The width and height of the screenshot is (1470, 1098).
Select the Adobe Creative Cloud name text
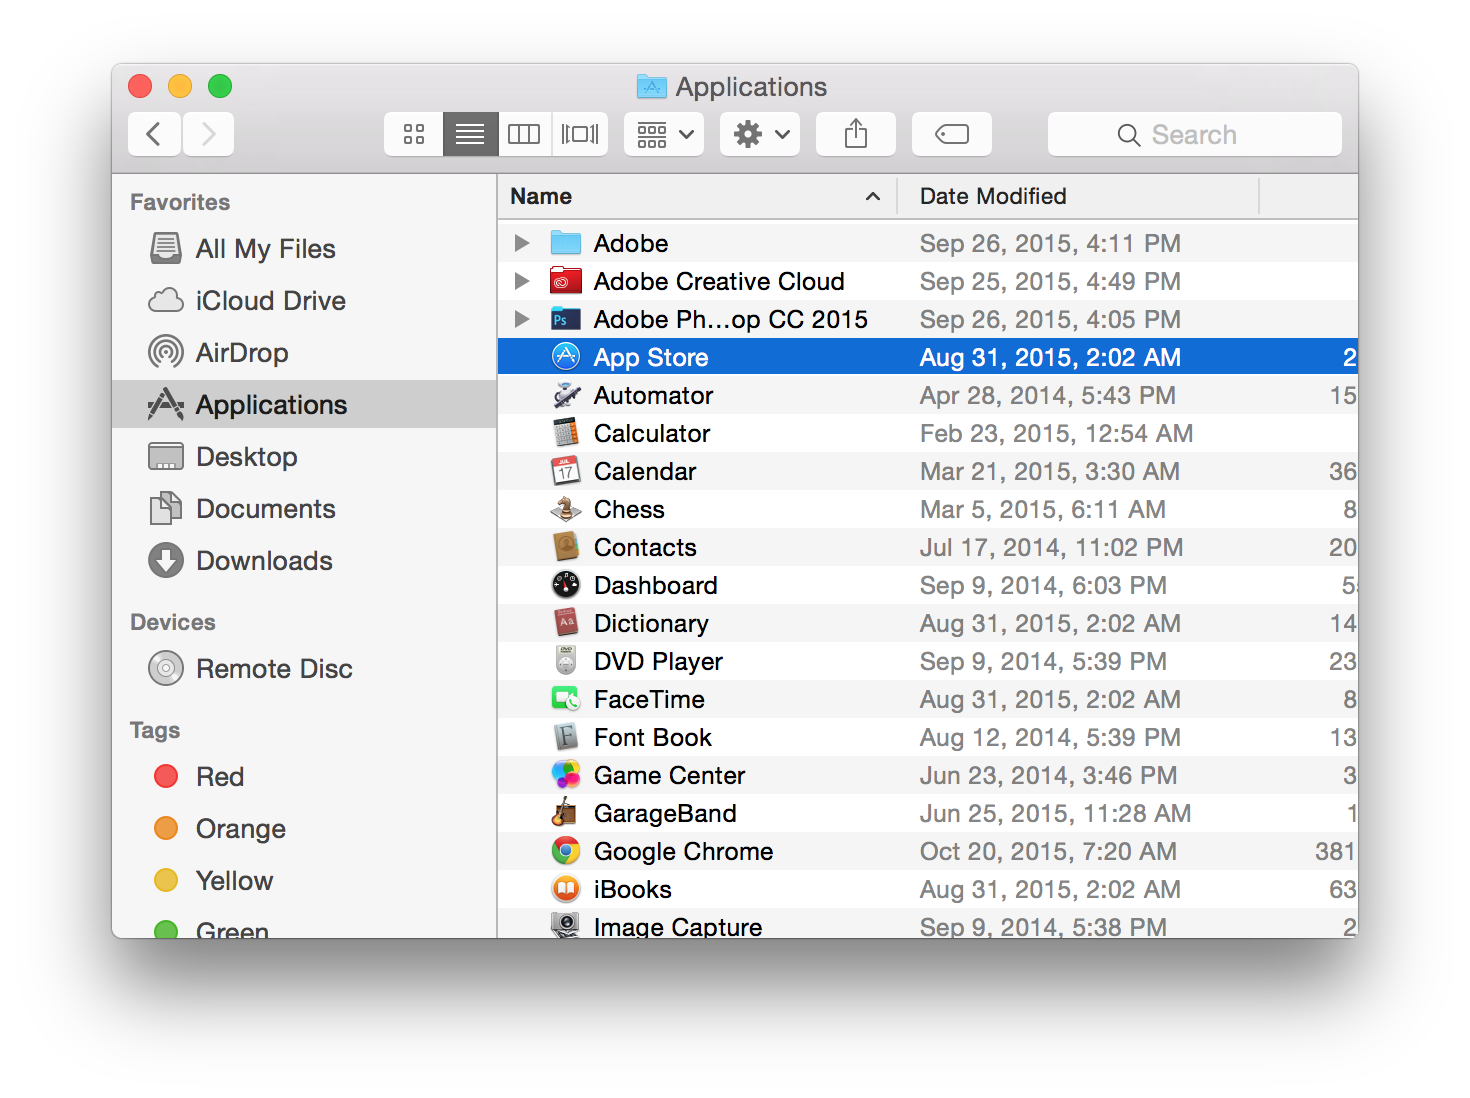[x=719, y=281]
